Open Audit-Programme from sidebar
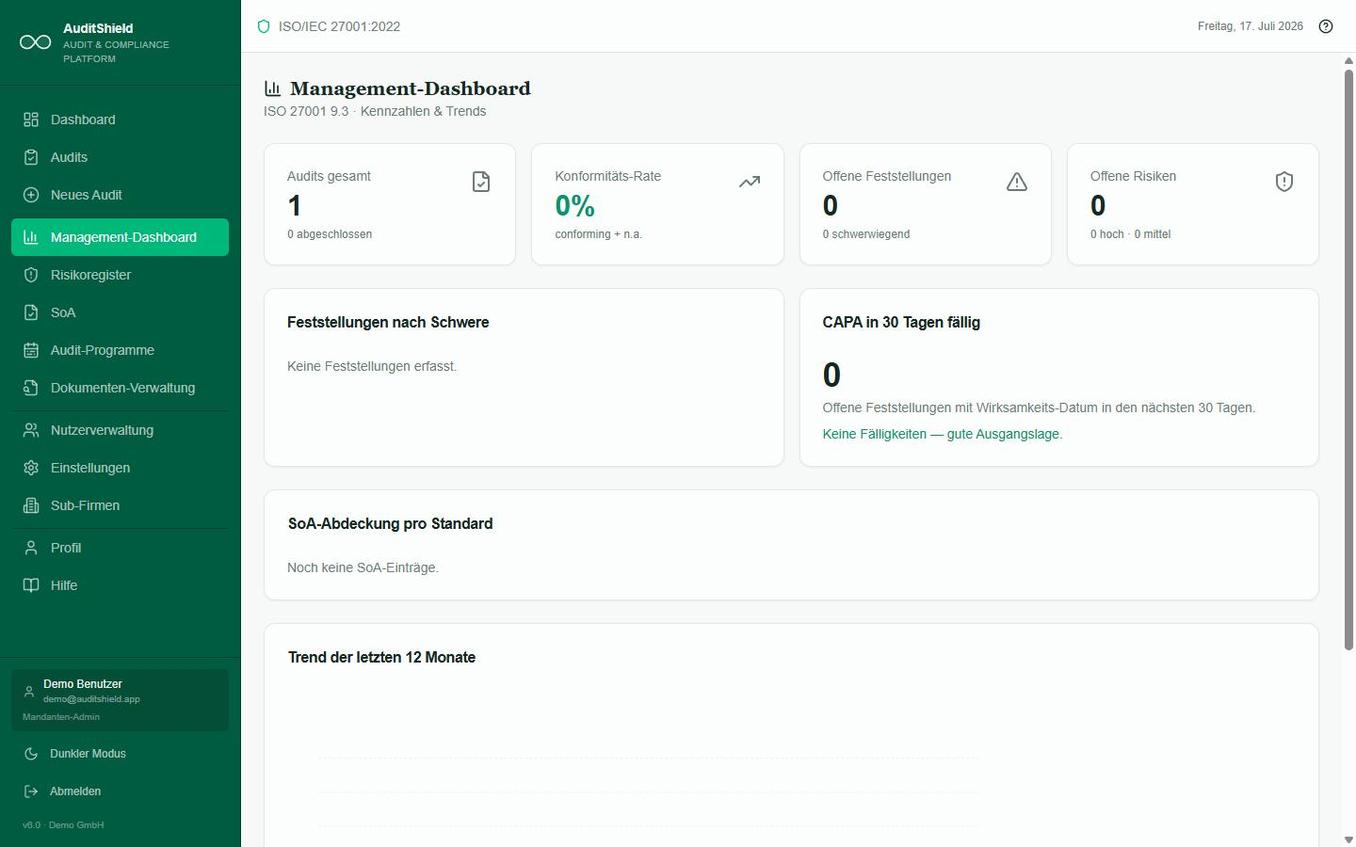The height and width of the screenshot is (847, 1356). 120,350
